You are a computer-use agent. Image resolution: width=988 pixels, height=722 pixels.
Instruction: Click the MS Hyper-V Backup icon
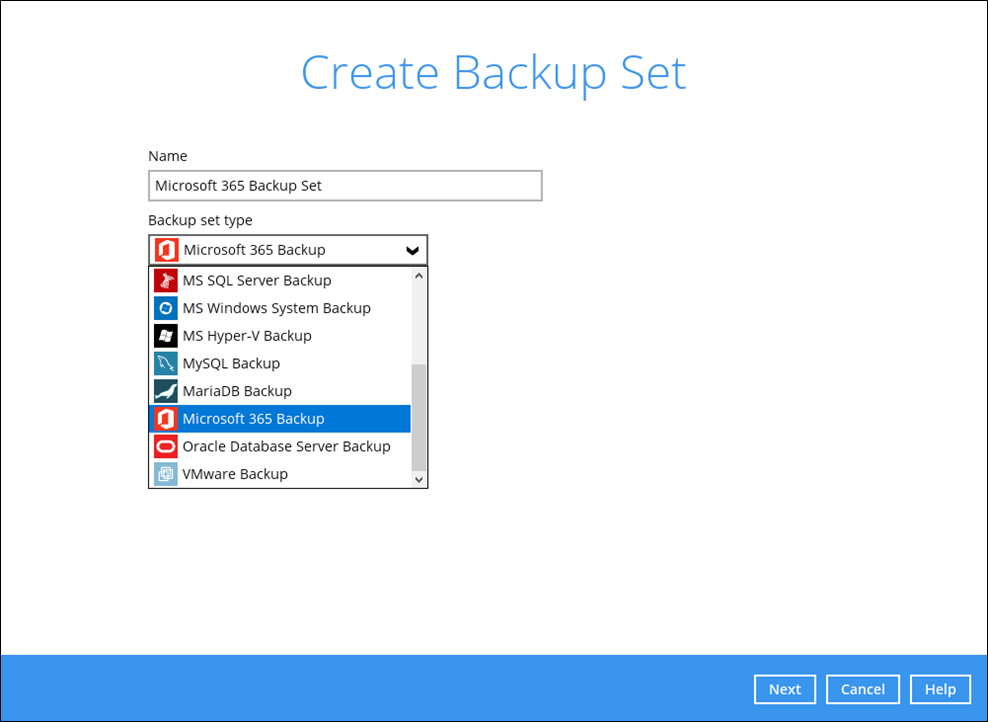tap(166, 336)
